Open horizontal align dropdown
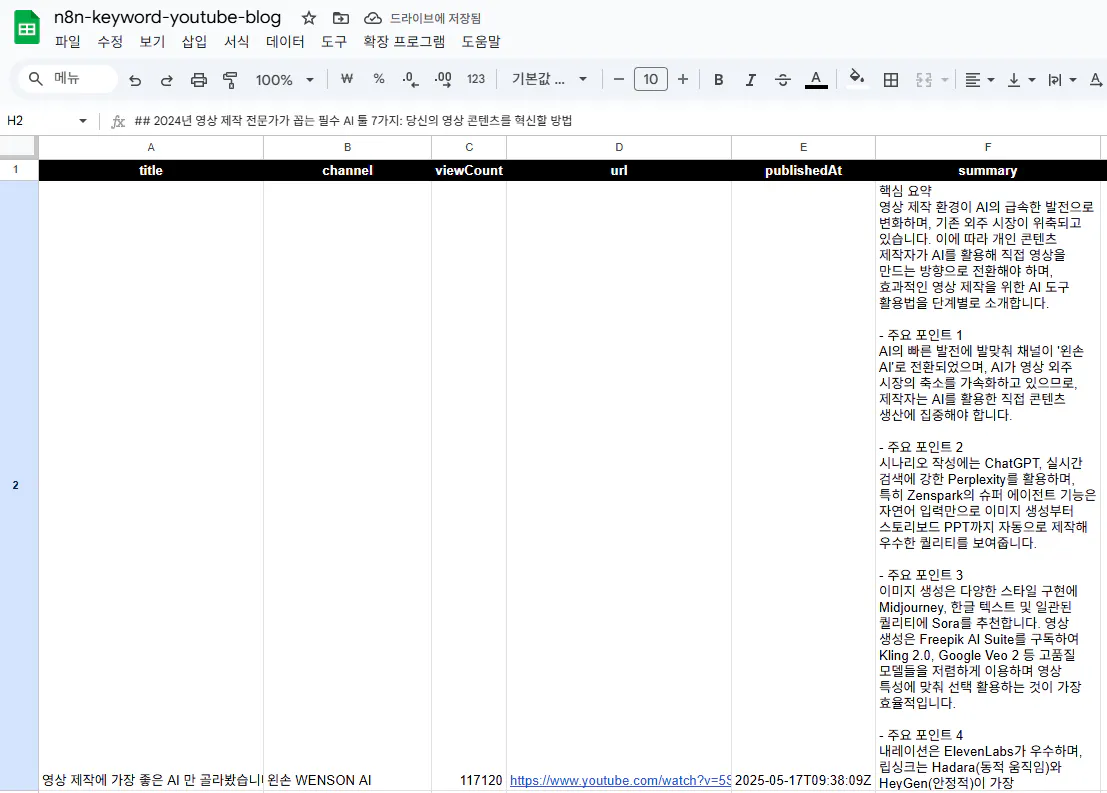 pyautogui.click(x=979, y=80)
